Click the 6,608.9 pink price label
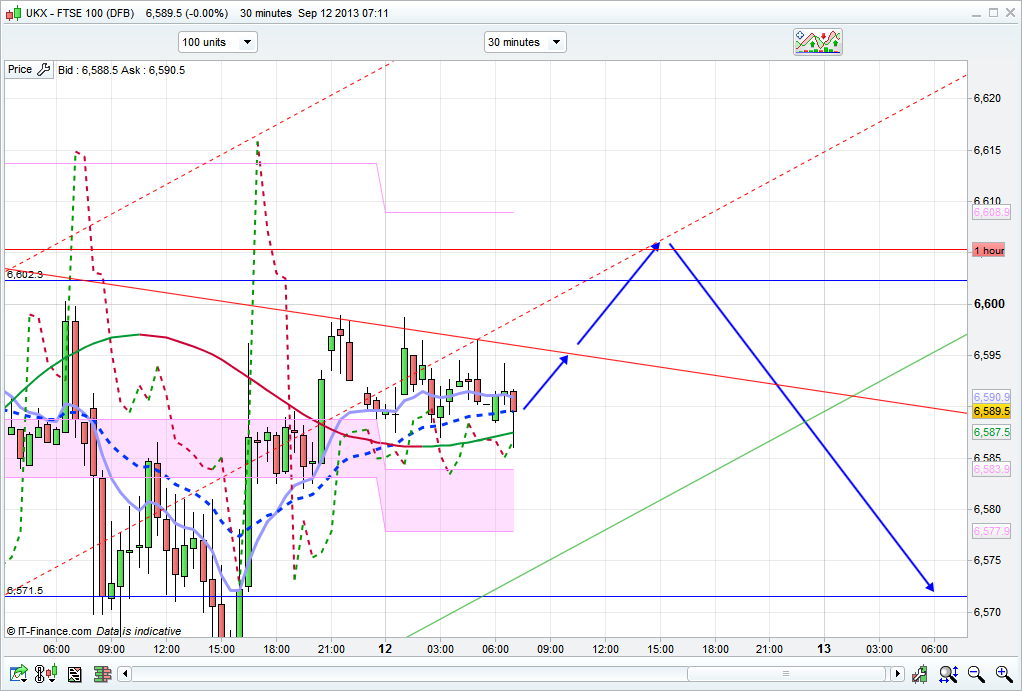The image size is (1022, 691). [x=991, y=213]
